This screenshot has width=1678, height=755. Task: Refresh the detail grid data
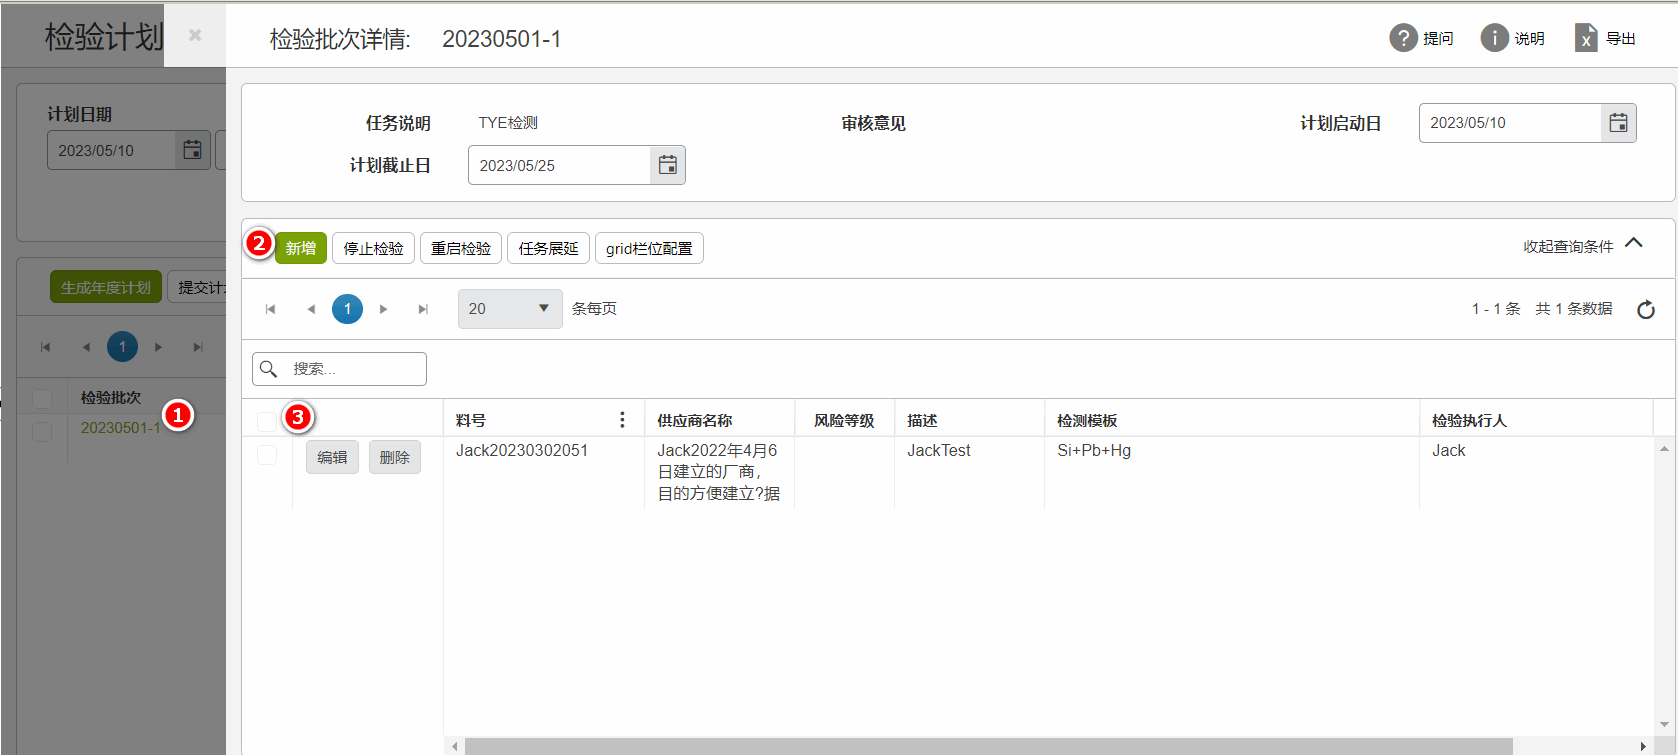(1646, 309)
